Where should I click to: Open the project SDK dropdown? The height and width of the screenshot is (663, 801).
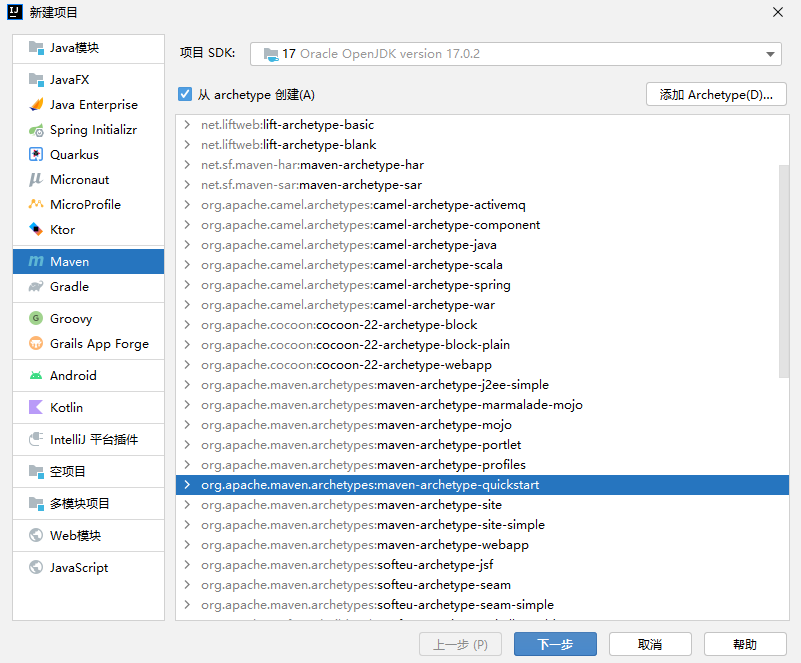515,54
